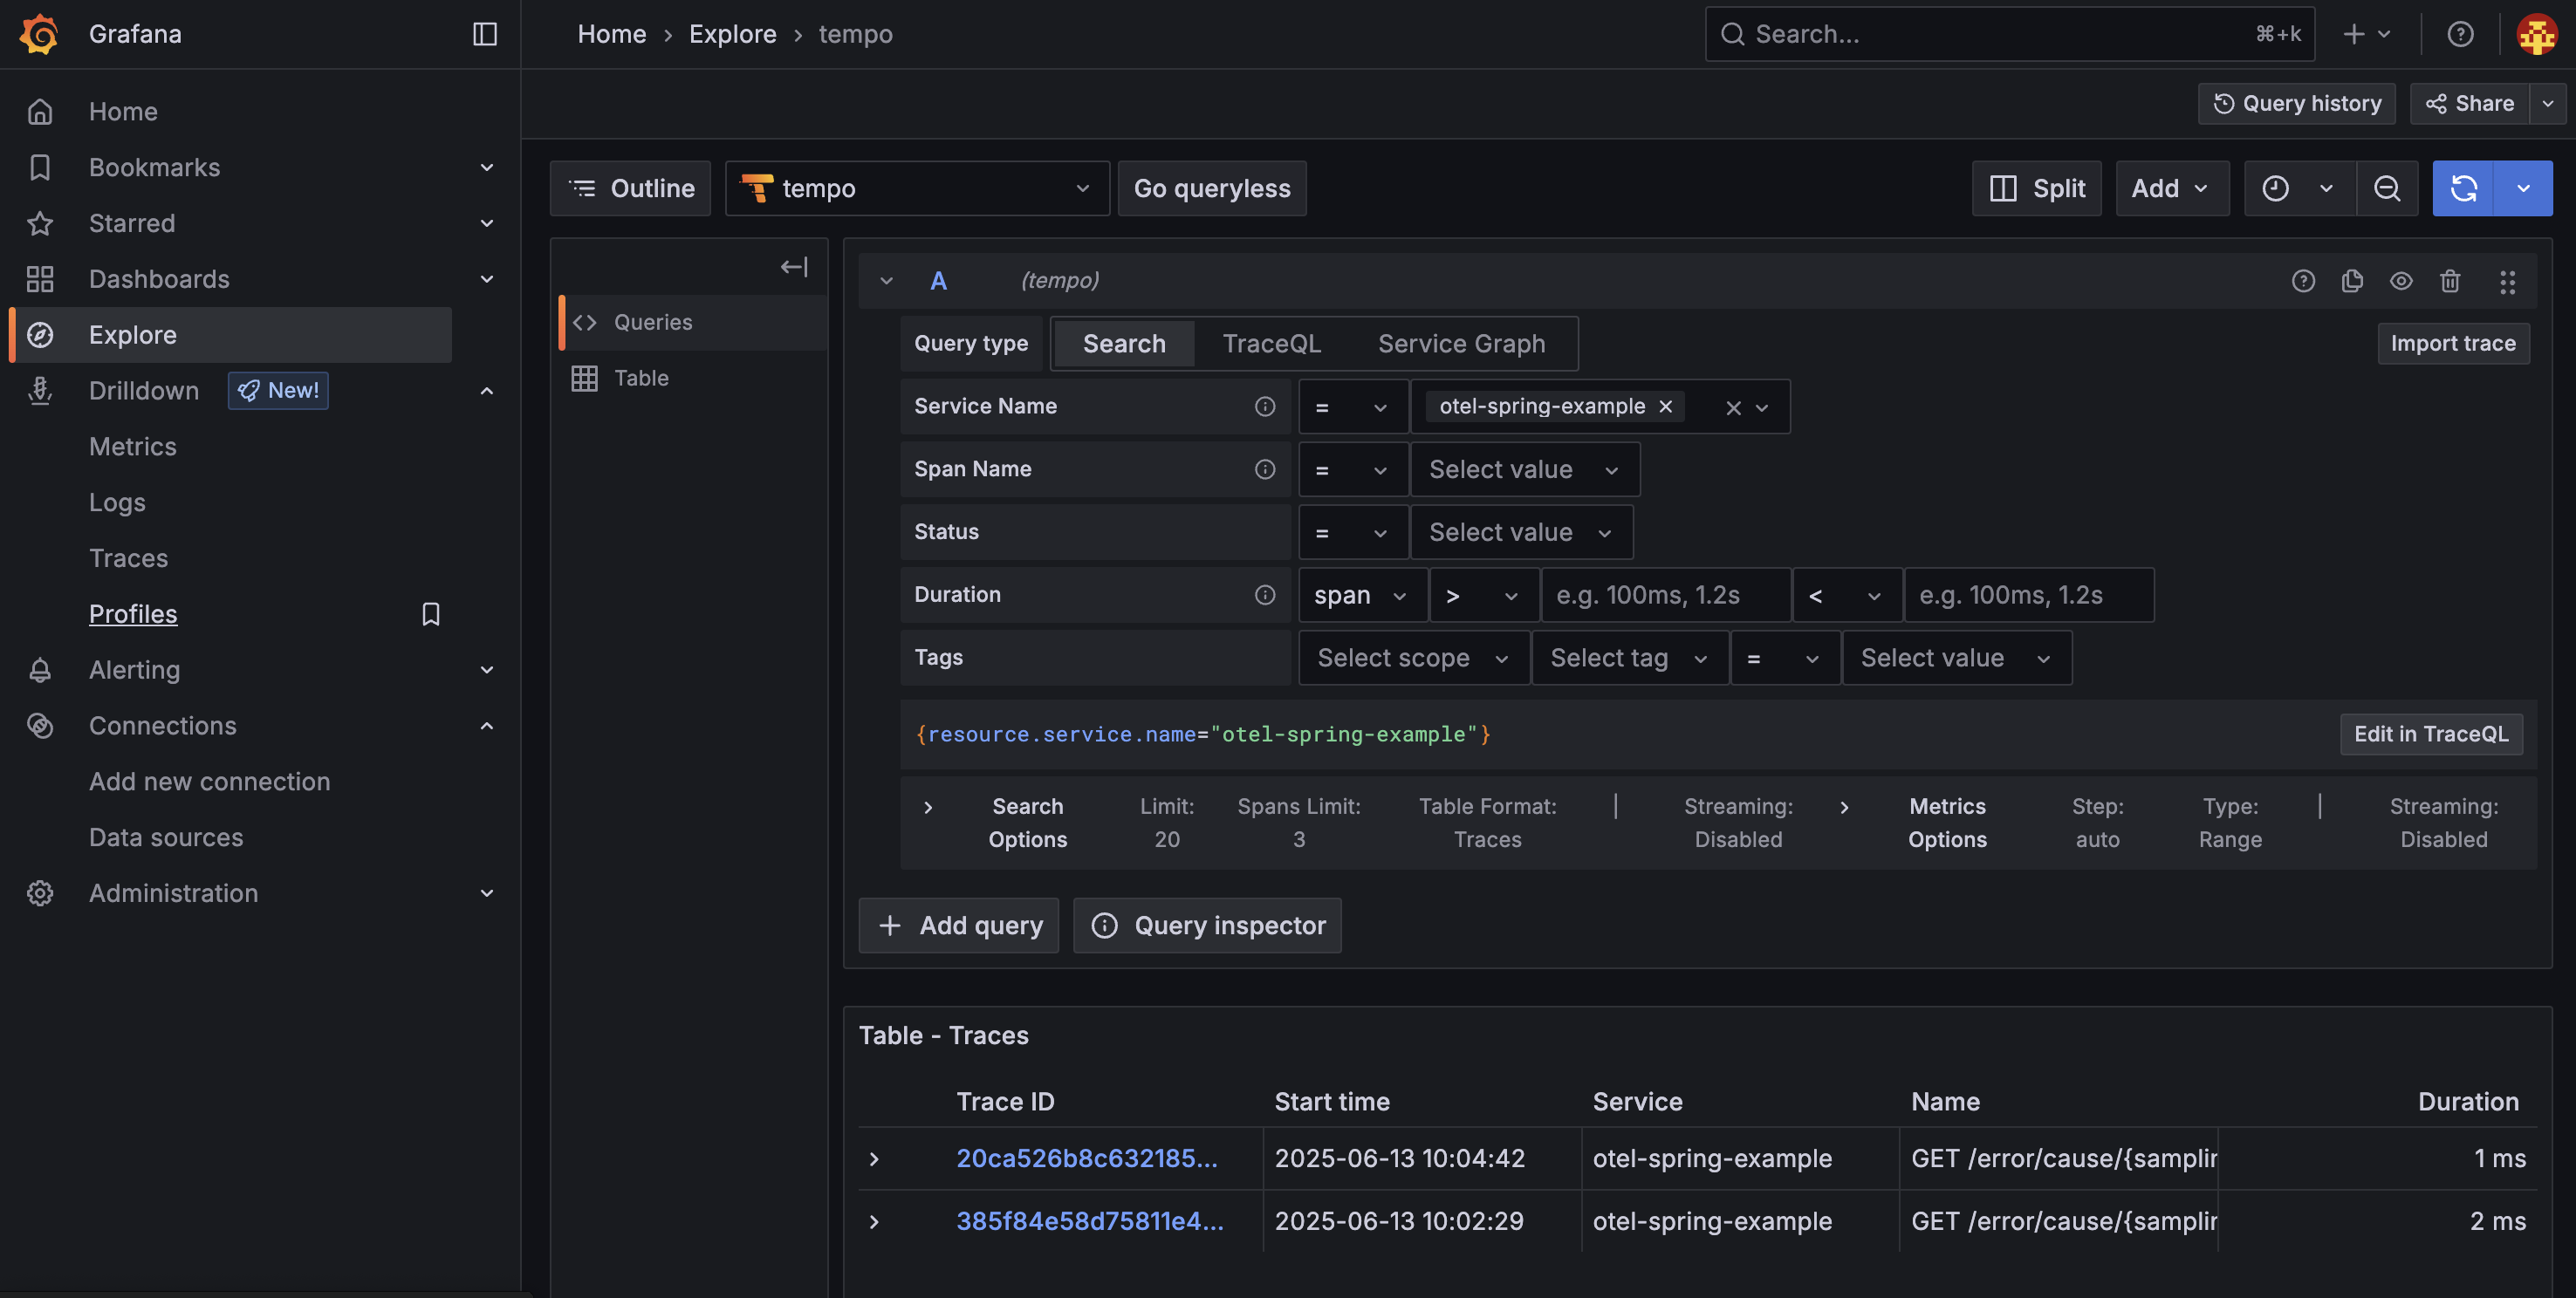
Task: Open trace ID link 20ca526b8c632185
Action: point(1086,1159)
